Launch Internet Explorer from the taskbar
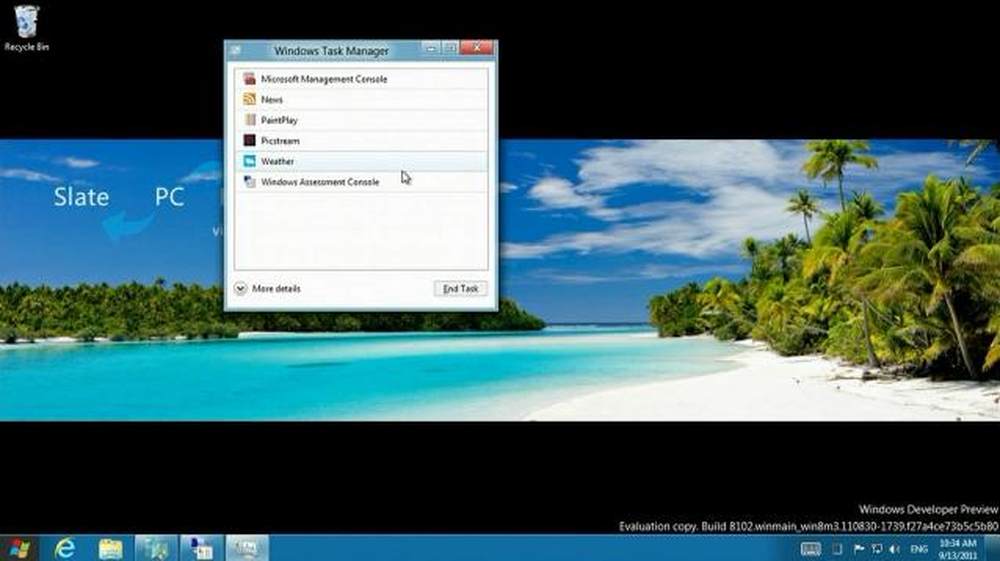The height and width of the screenshot is (561, 1000). click(64, 548)
